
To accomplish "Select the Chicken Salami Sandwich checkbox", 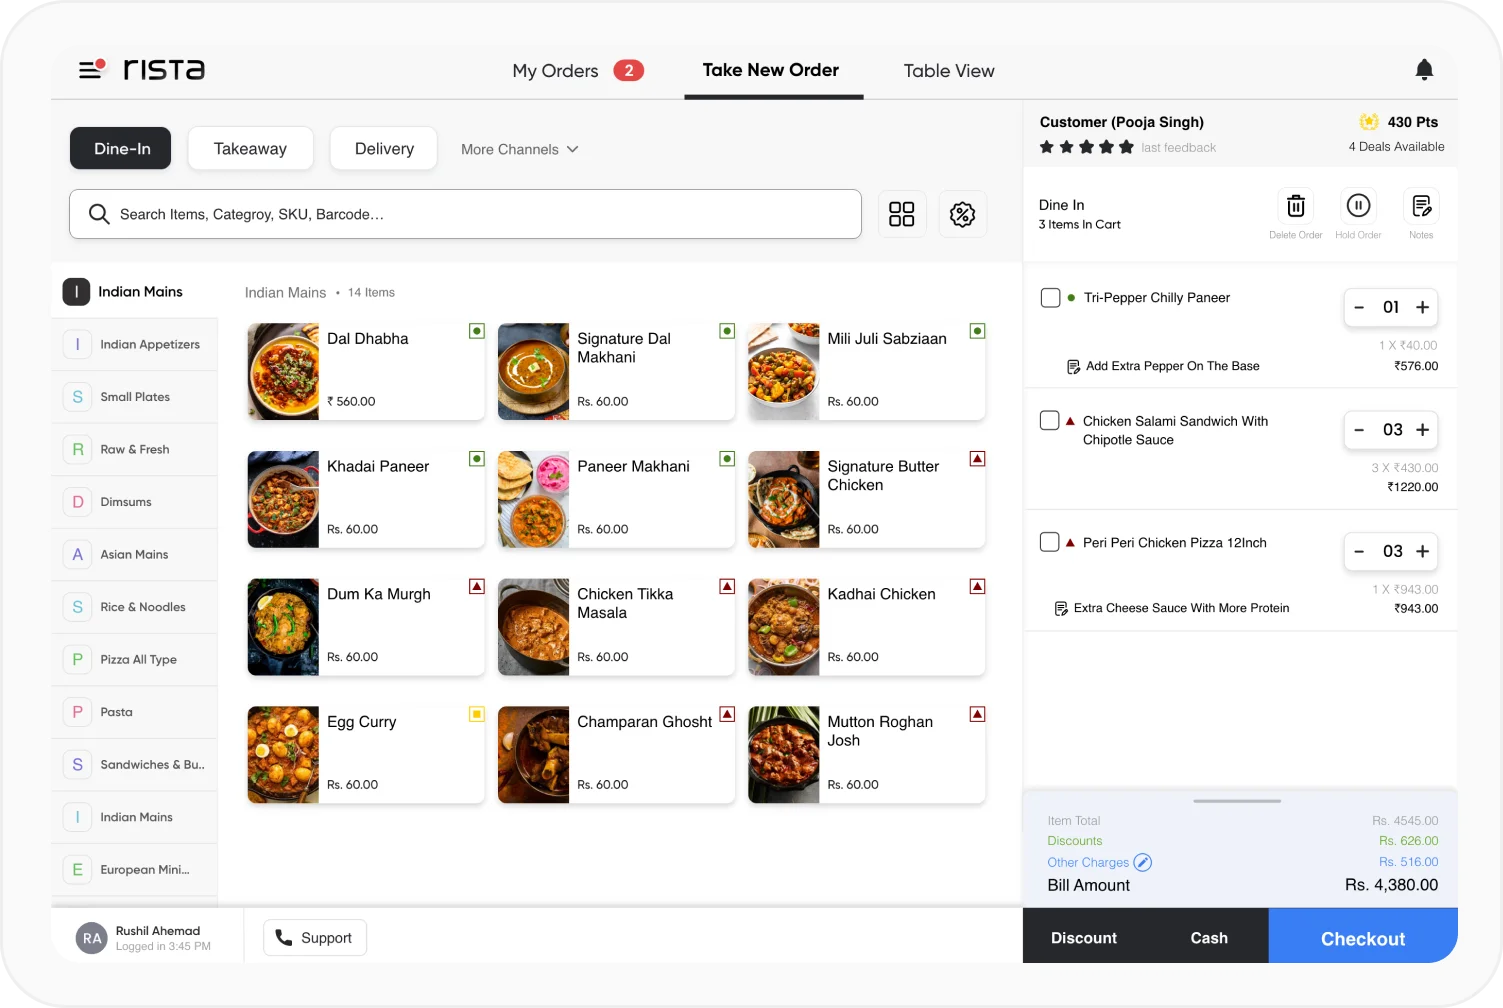I will tap(1050, 420).
